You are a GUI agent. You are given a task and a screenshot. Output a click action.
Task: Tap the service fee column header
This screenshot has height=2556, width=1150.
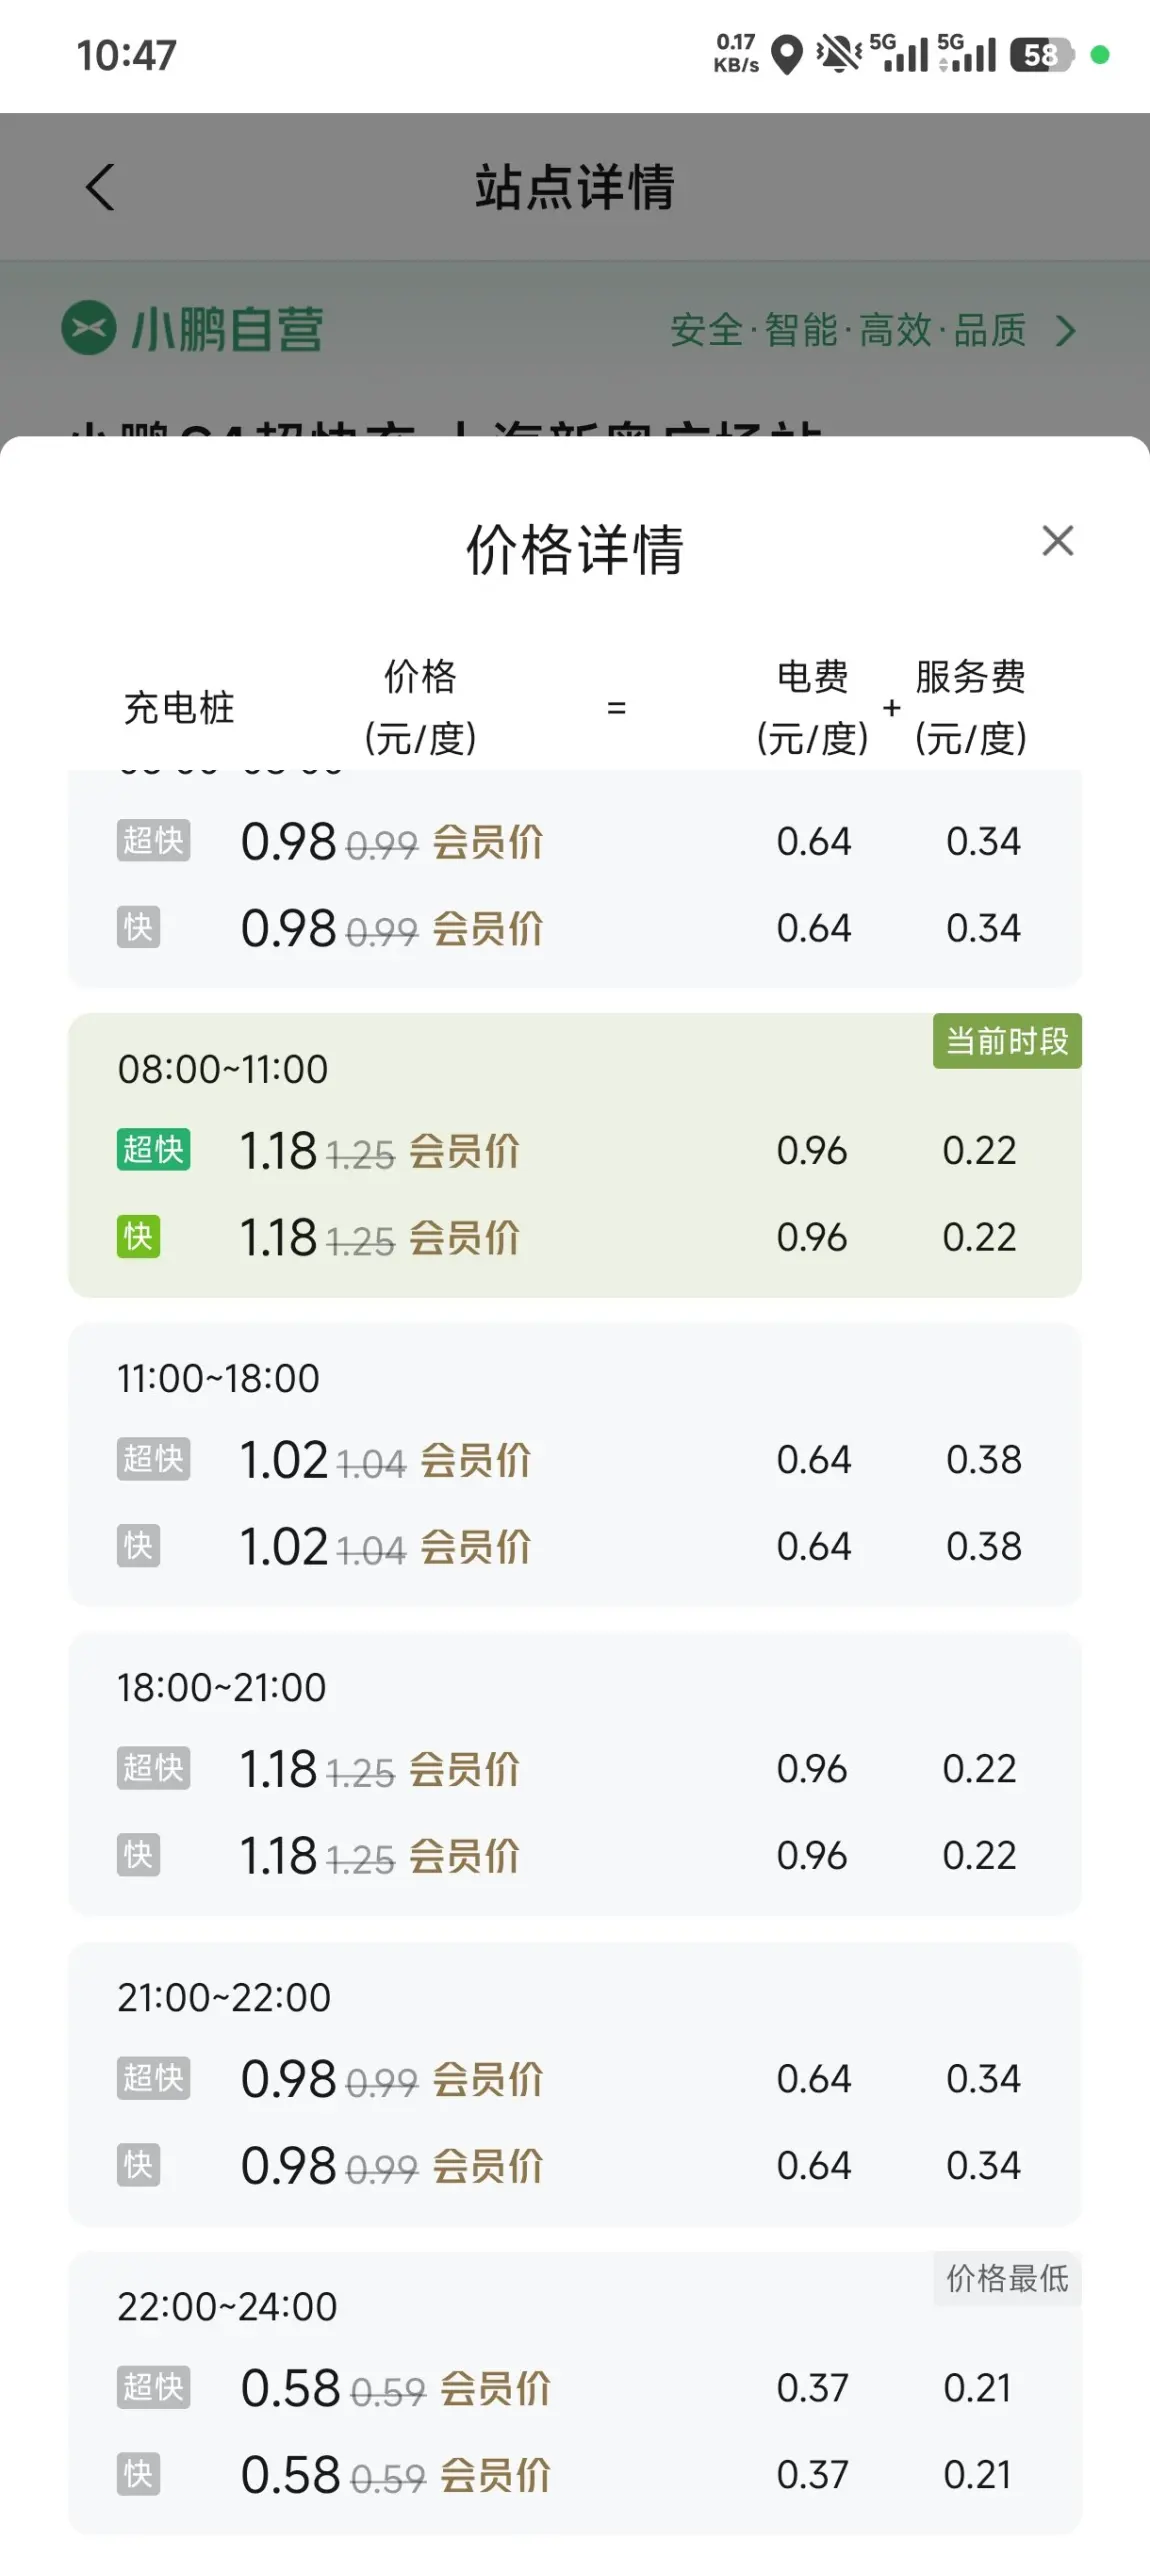click(970, 707)
